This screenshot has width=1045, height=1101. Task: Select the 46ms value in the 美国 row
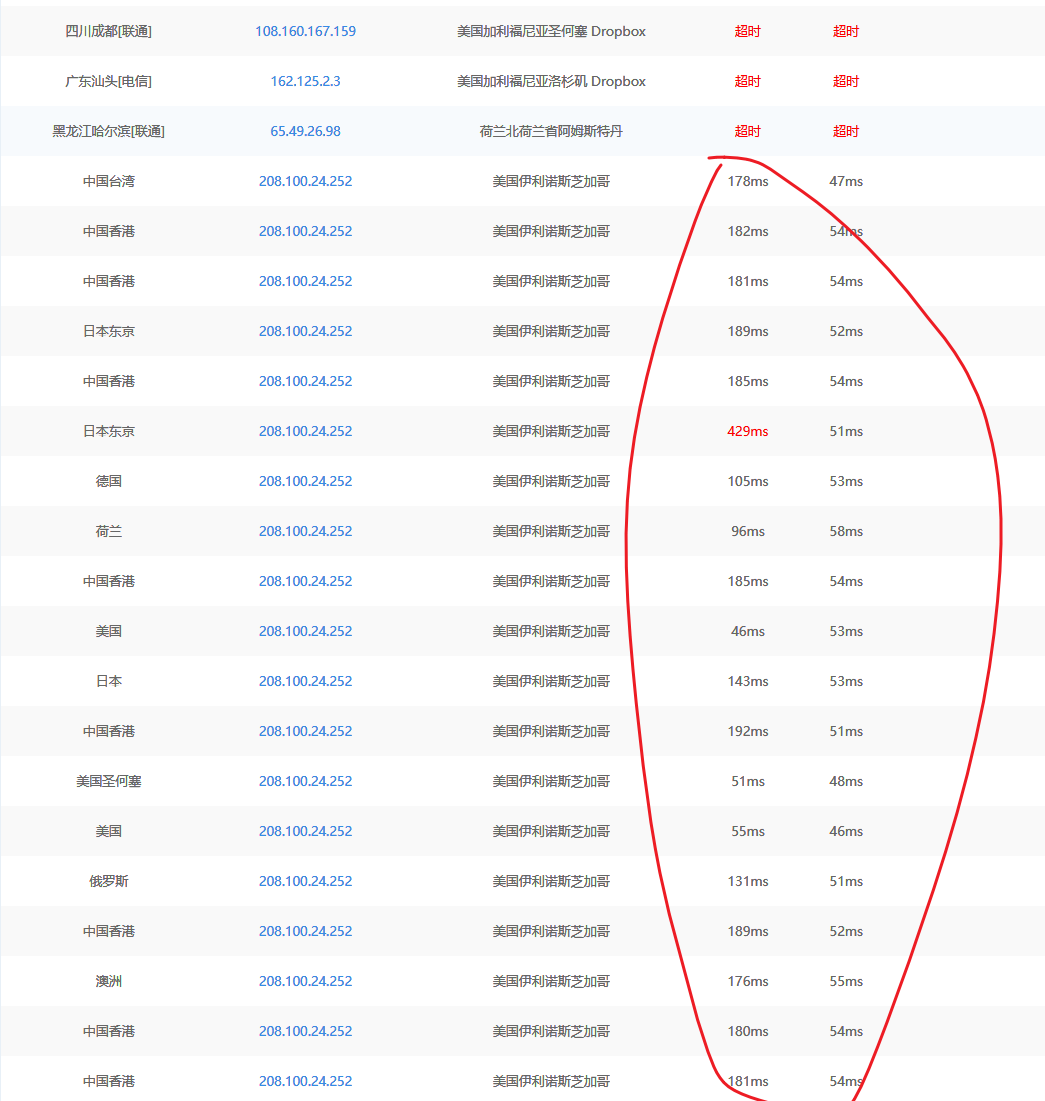[x=747, y=631]
